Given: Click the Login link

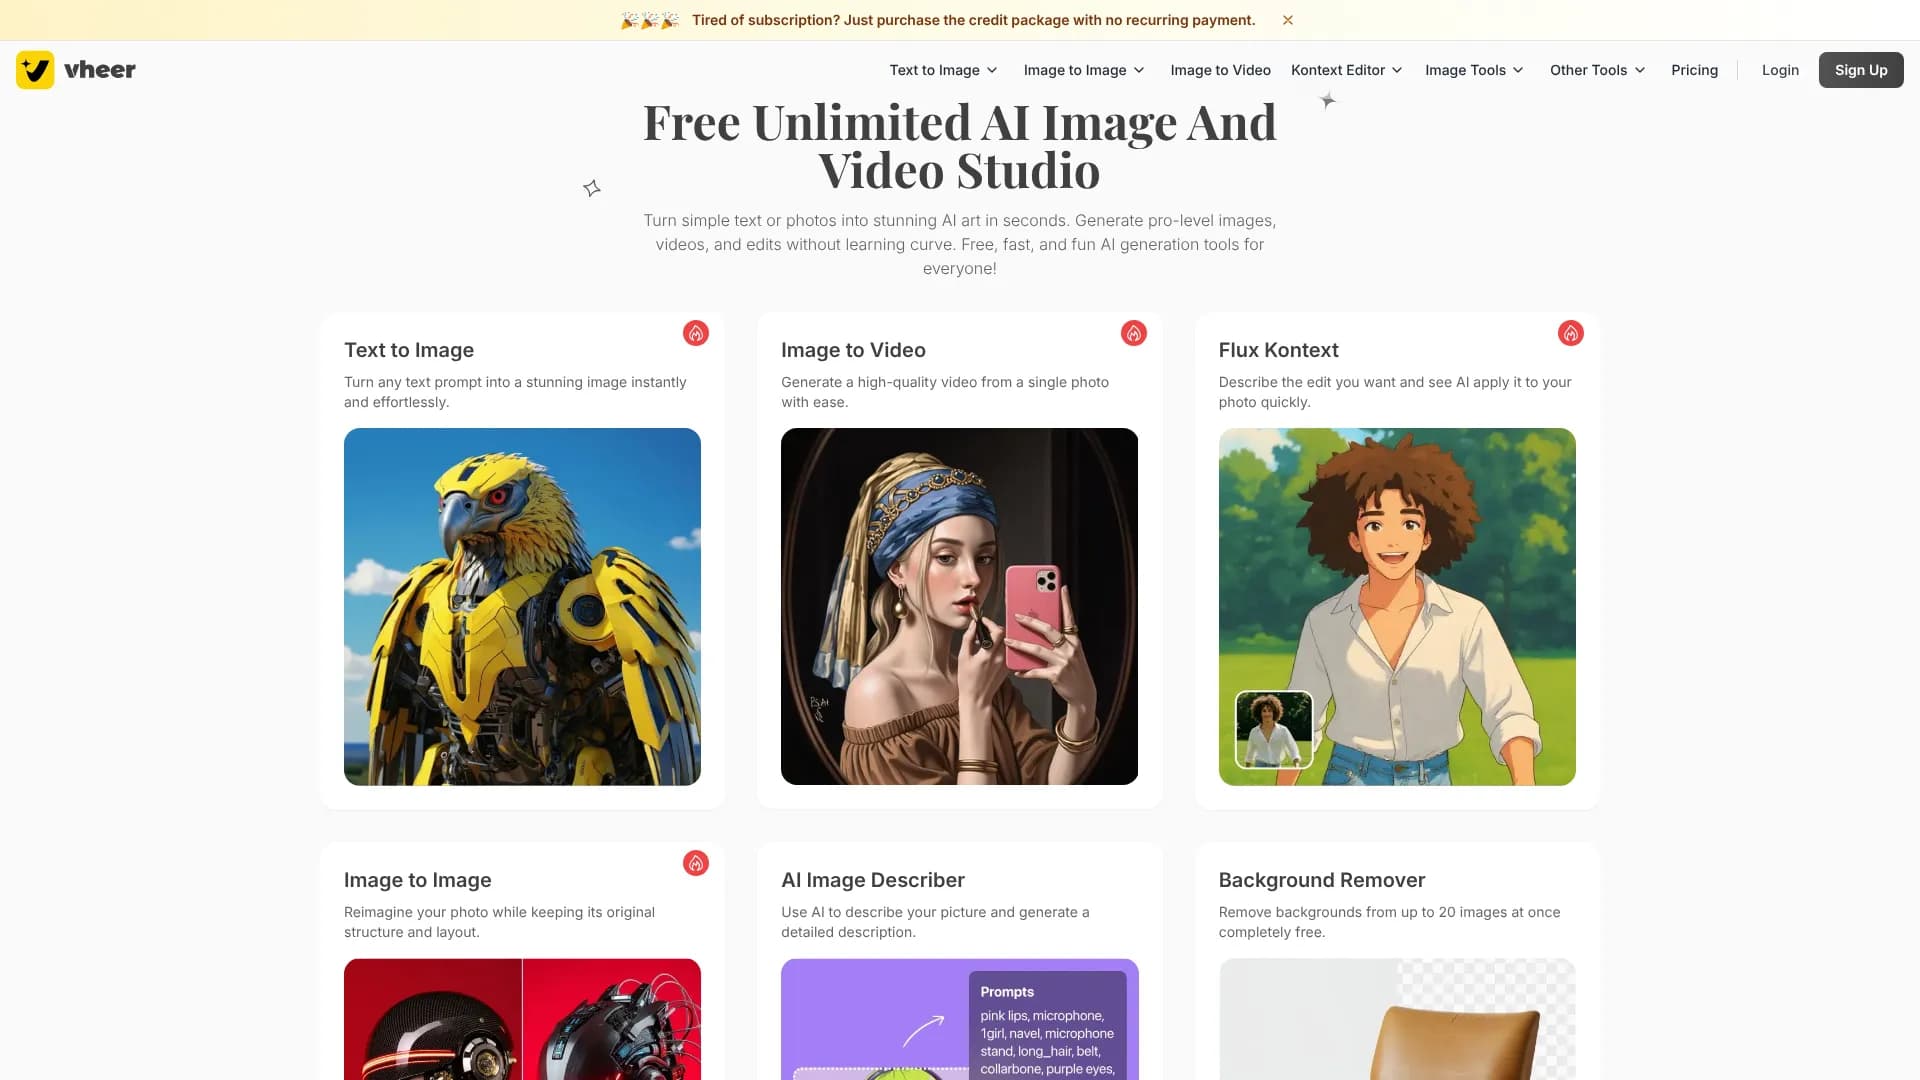Looking at the screenshot, I should [1779, 70].
